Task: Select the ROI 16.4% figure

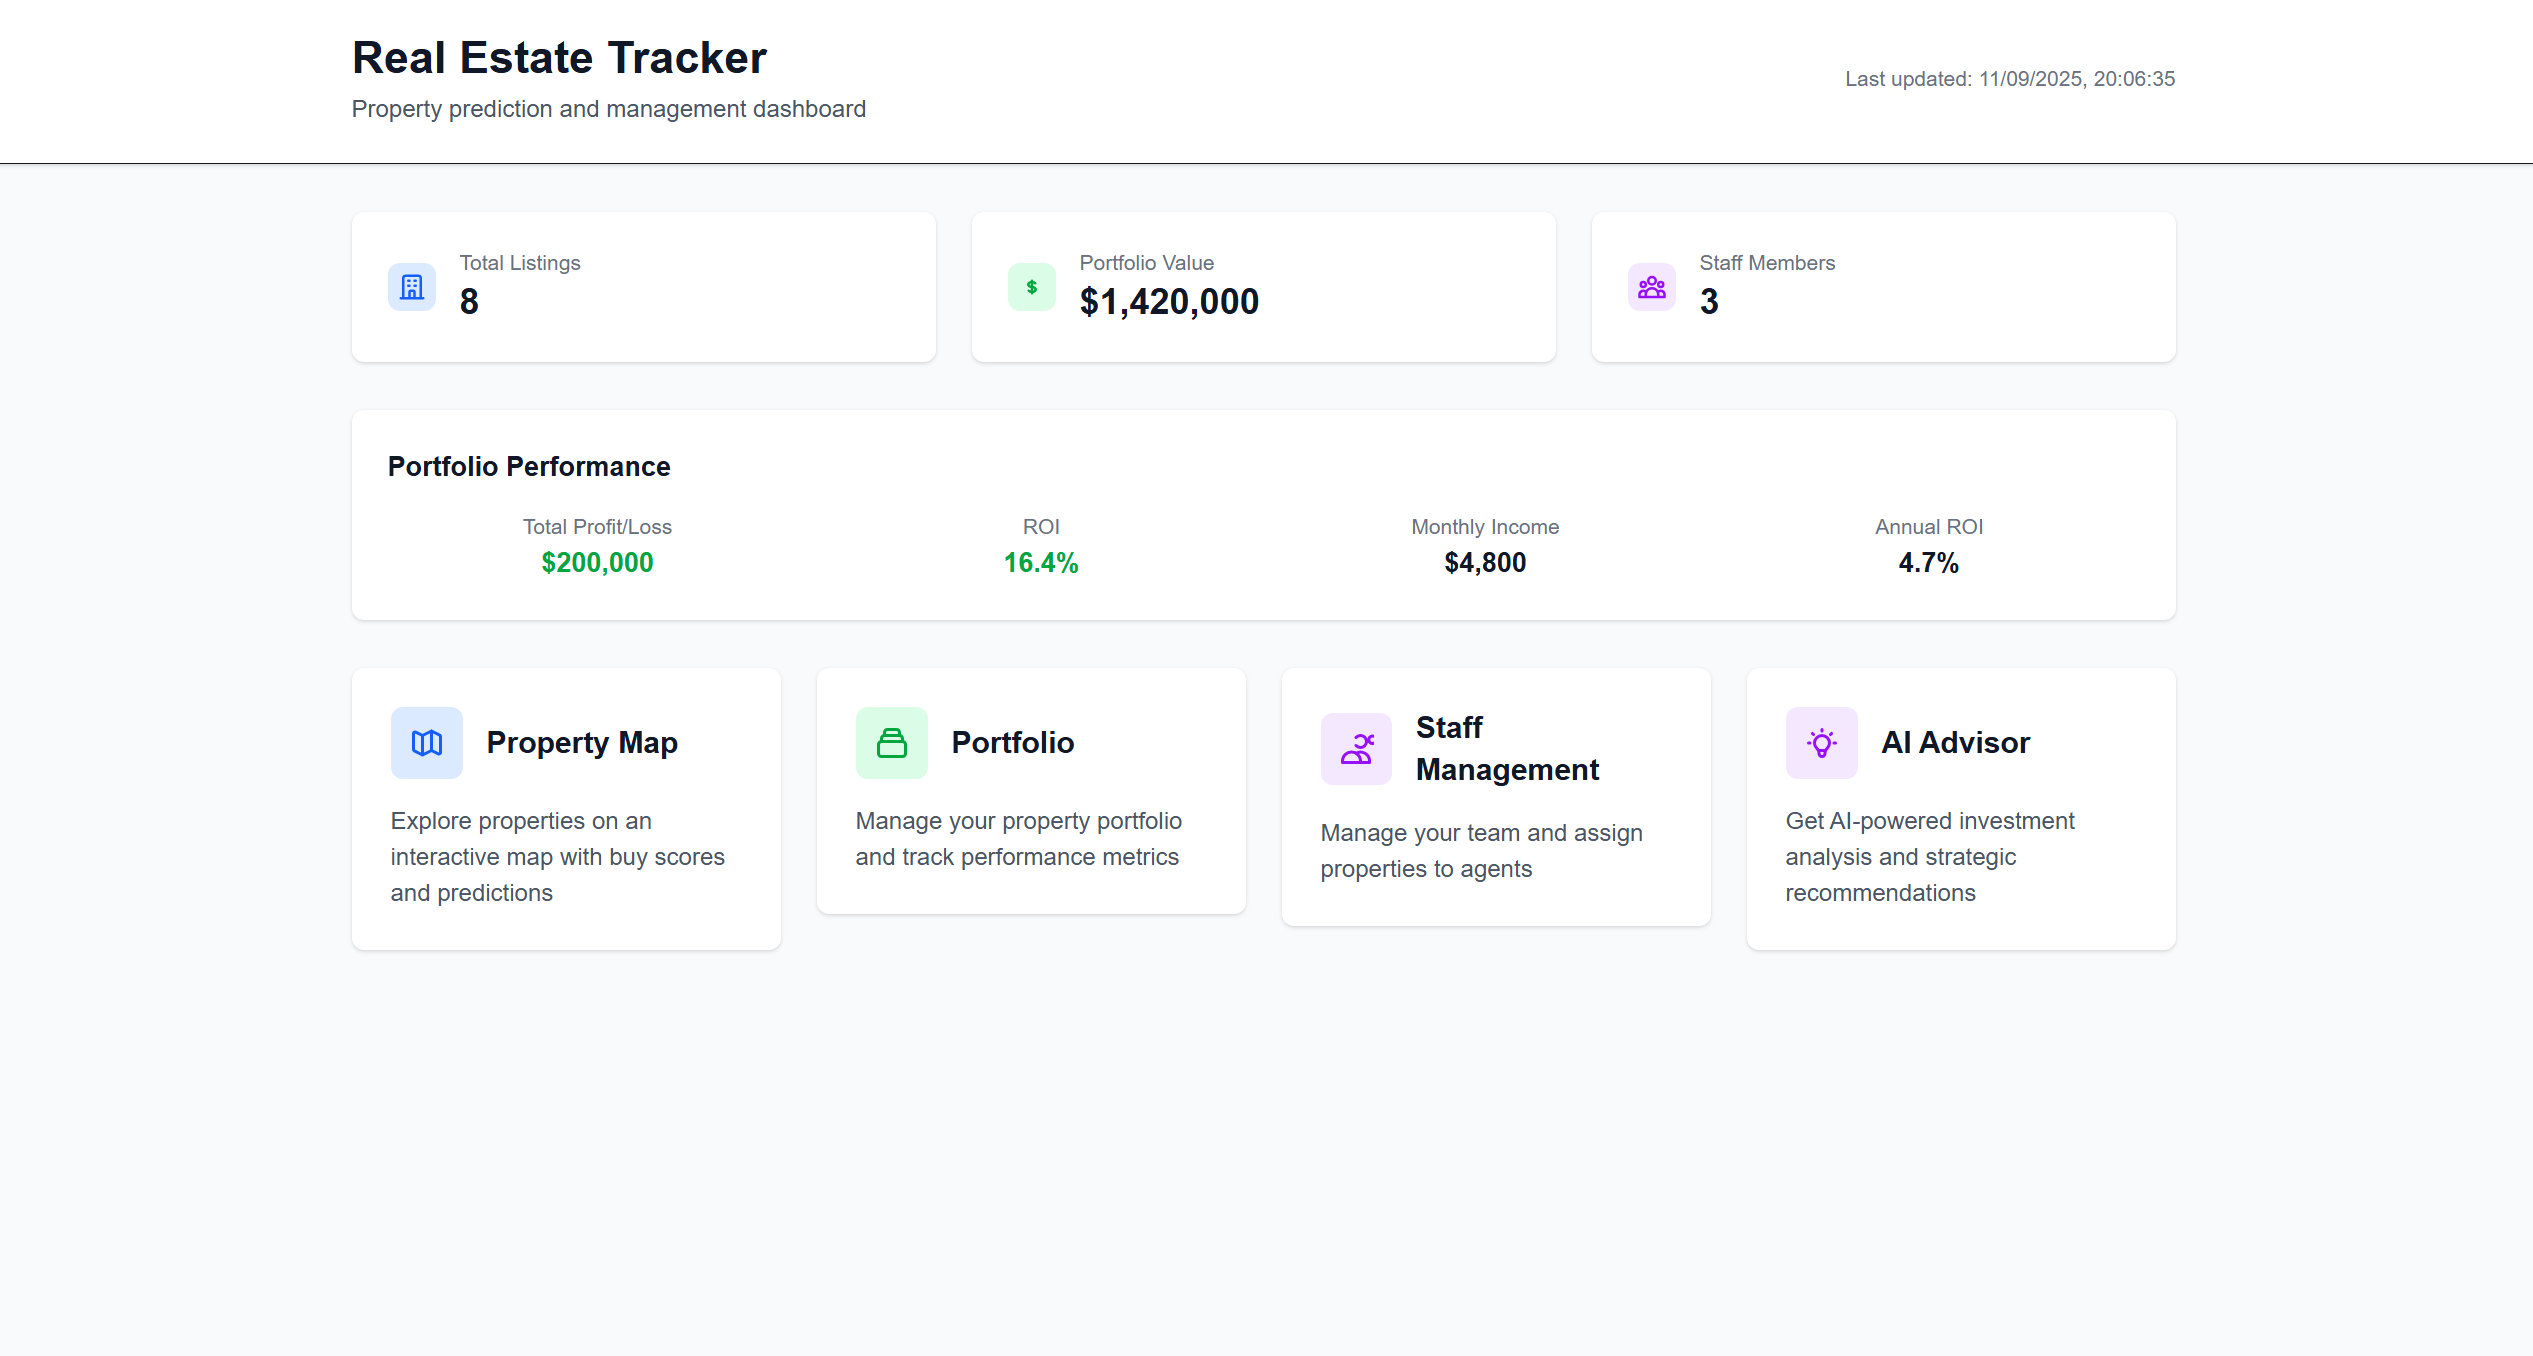Action: [1041, 562]
